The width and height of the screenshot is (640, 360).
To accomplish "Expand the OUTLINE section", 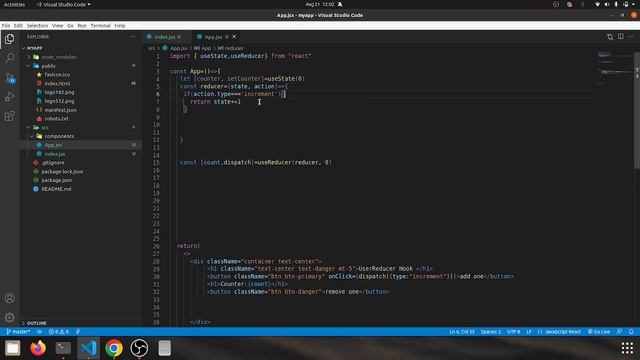I will click(x=36, y=323).
